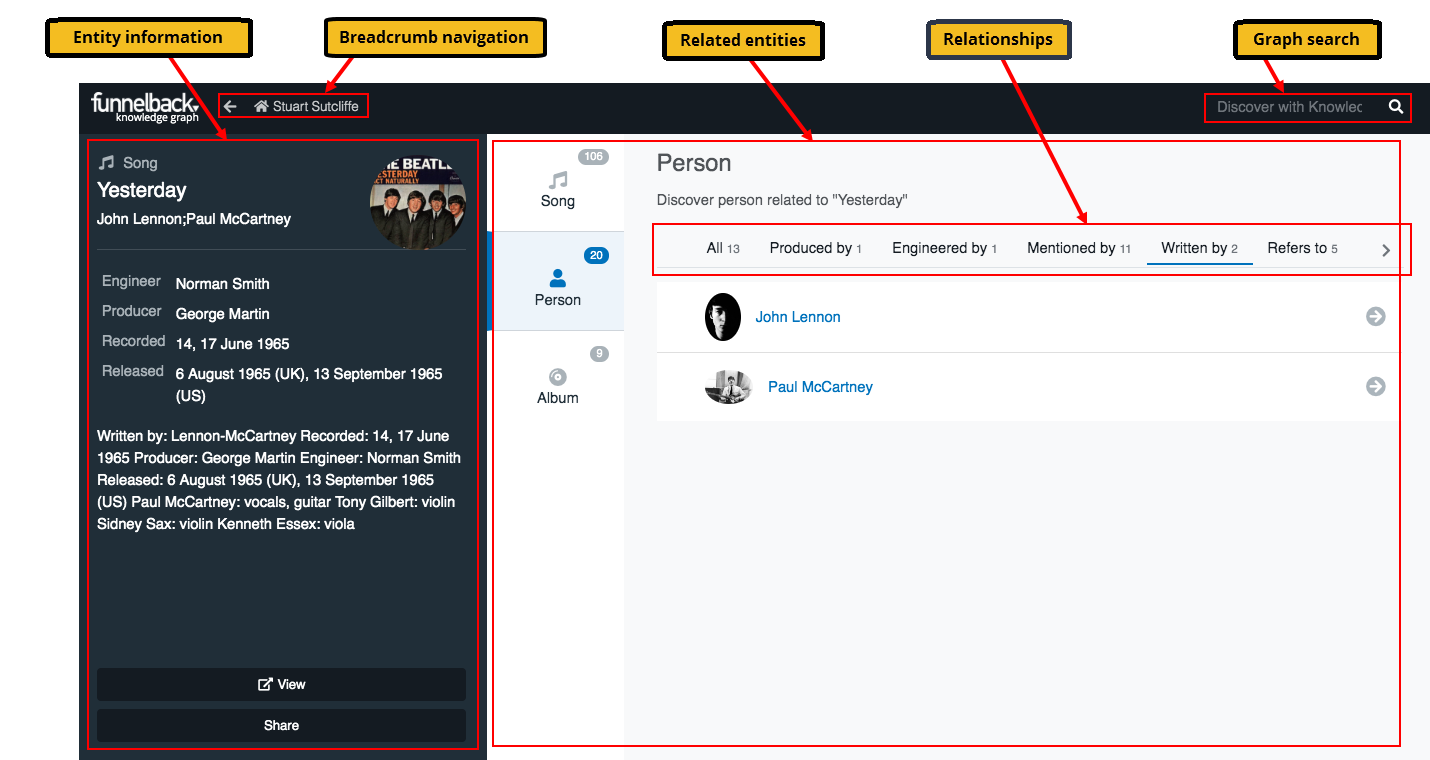This screenshot has width=1430, height=760.
Task: Open John Lennon's person page
Action: [797, 316]
